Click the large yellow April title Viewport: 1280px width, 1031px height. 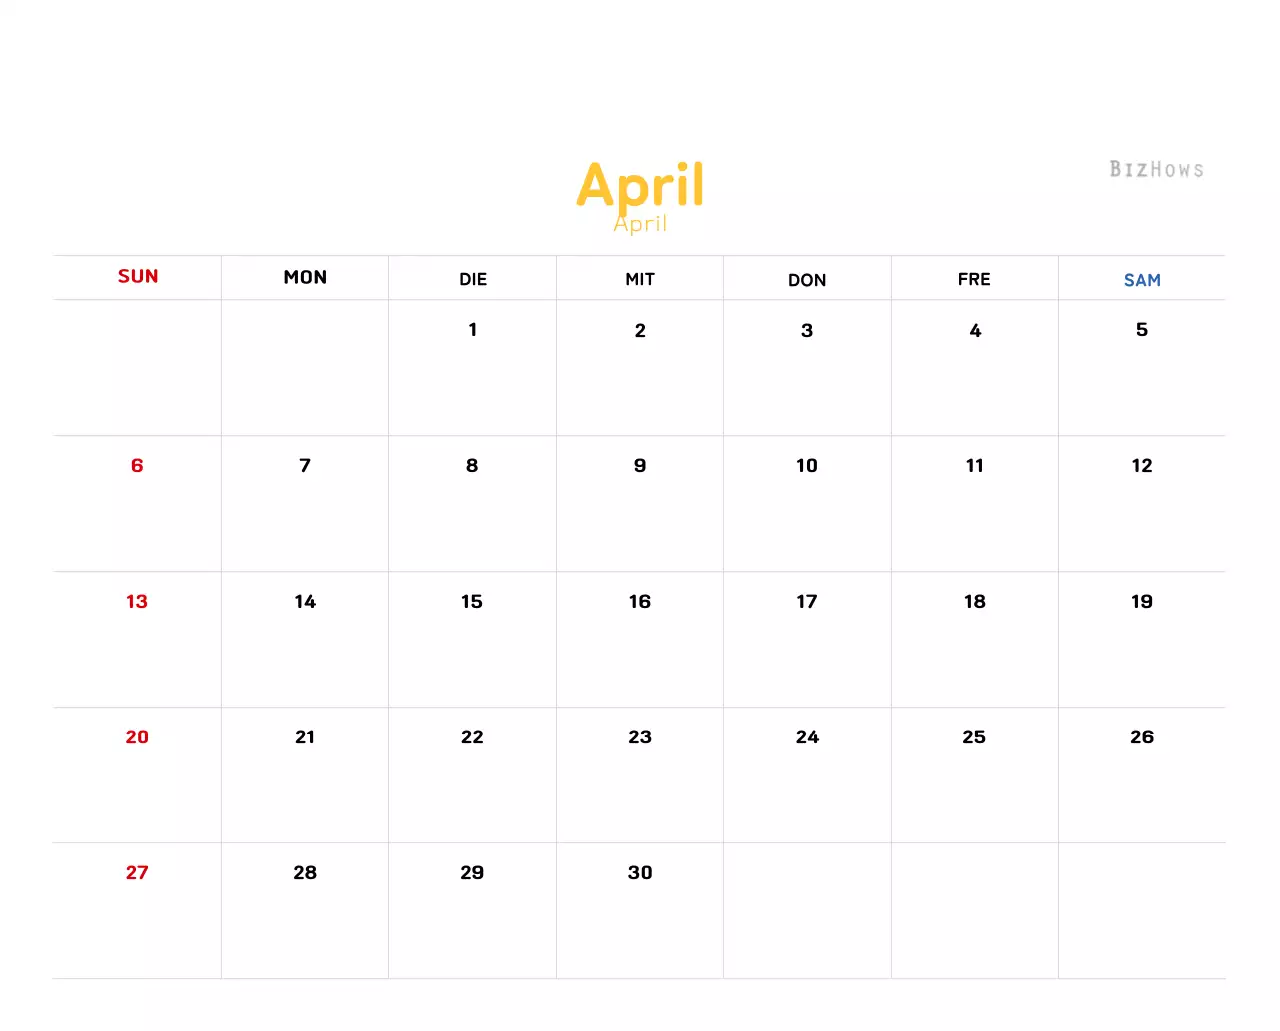tap(640, 183)
